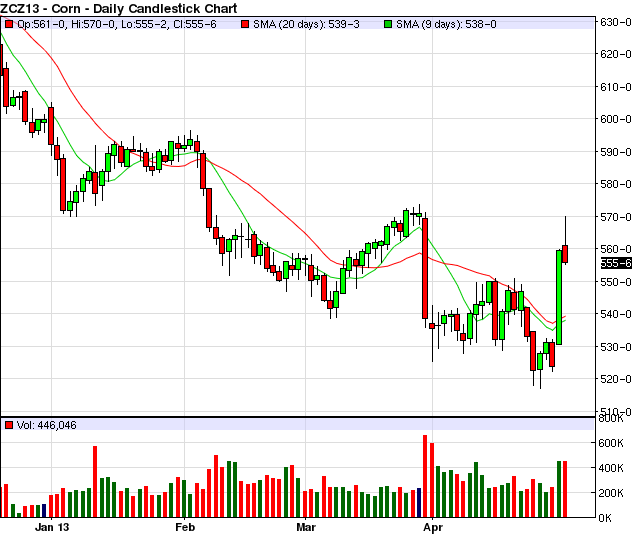This screenshot has width=640, height=536.
Task: Click the 200K volume axis label
Action: 611,494
